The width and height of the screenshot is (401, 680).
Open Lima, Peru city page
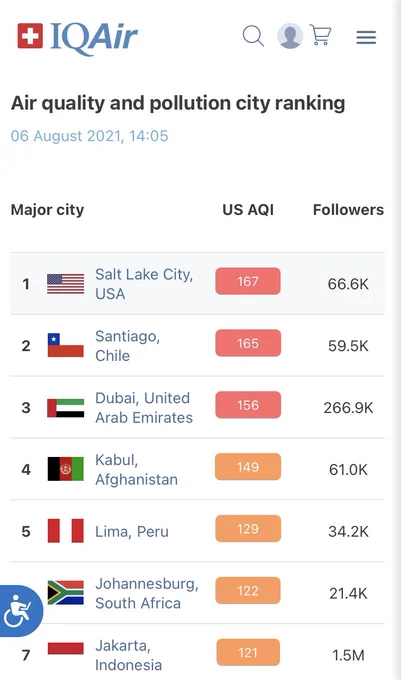click(x=132, y=531)
